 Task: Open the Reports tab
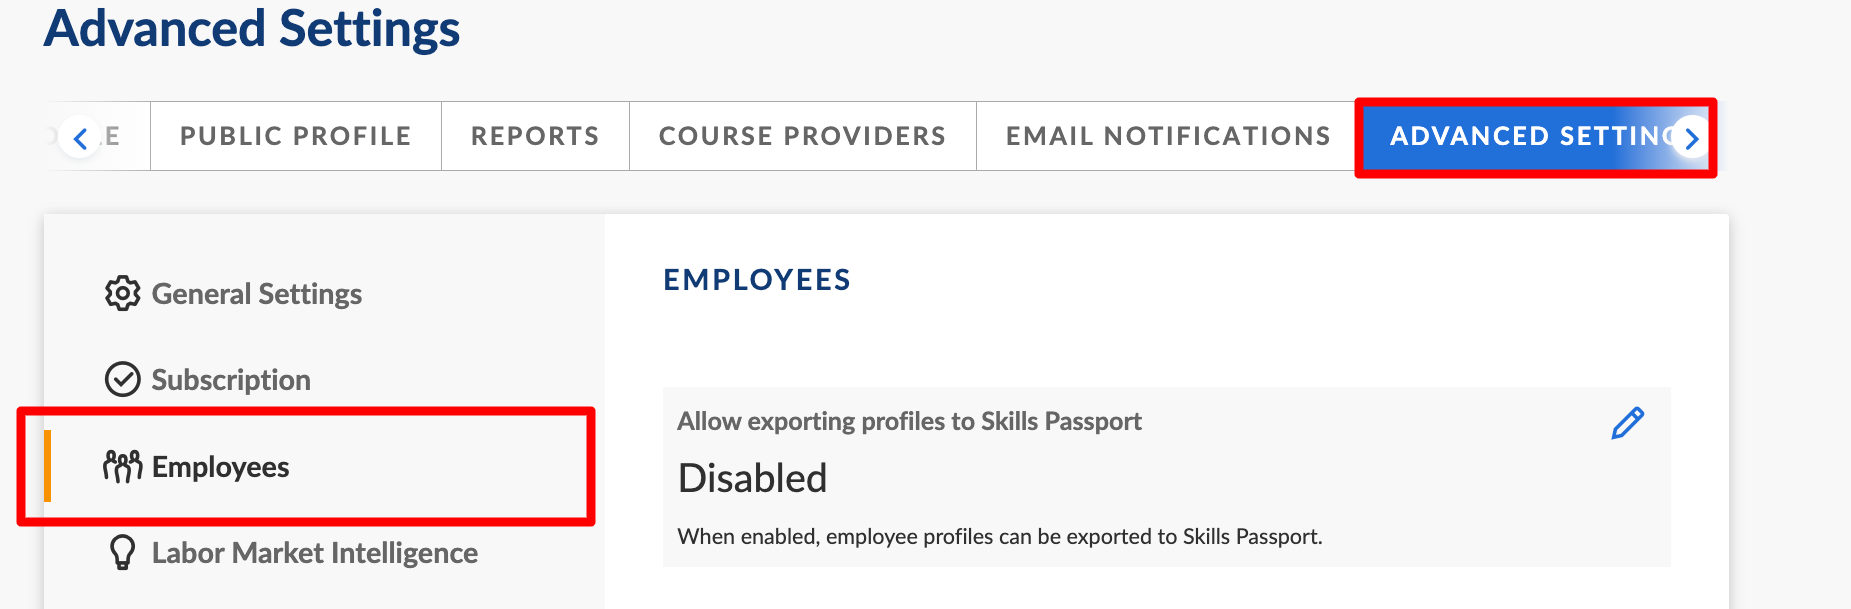tap(535, 136)
